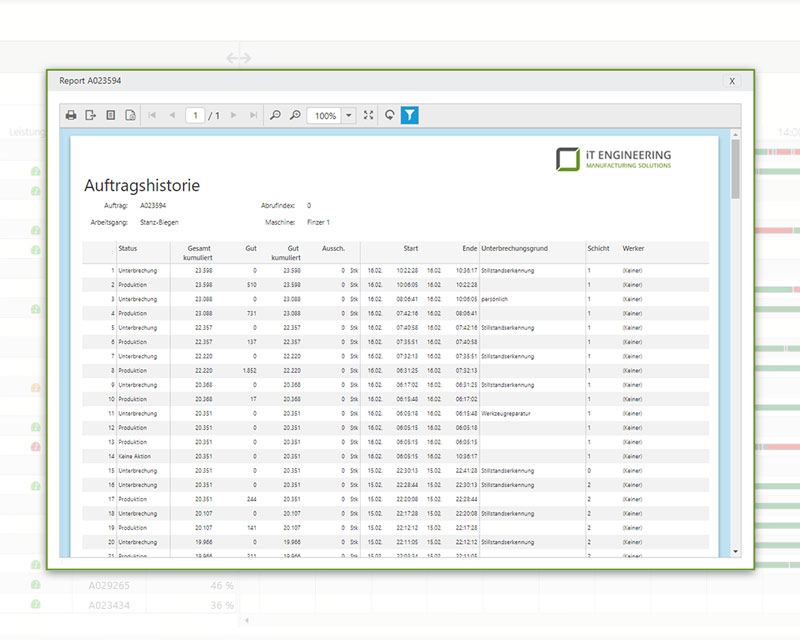The height and width of the screenshot is (640, 800).
Task: Click the export report icon
Action: point(91,116)
